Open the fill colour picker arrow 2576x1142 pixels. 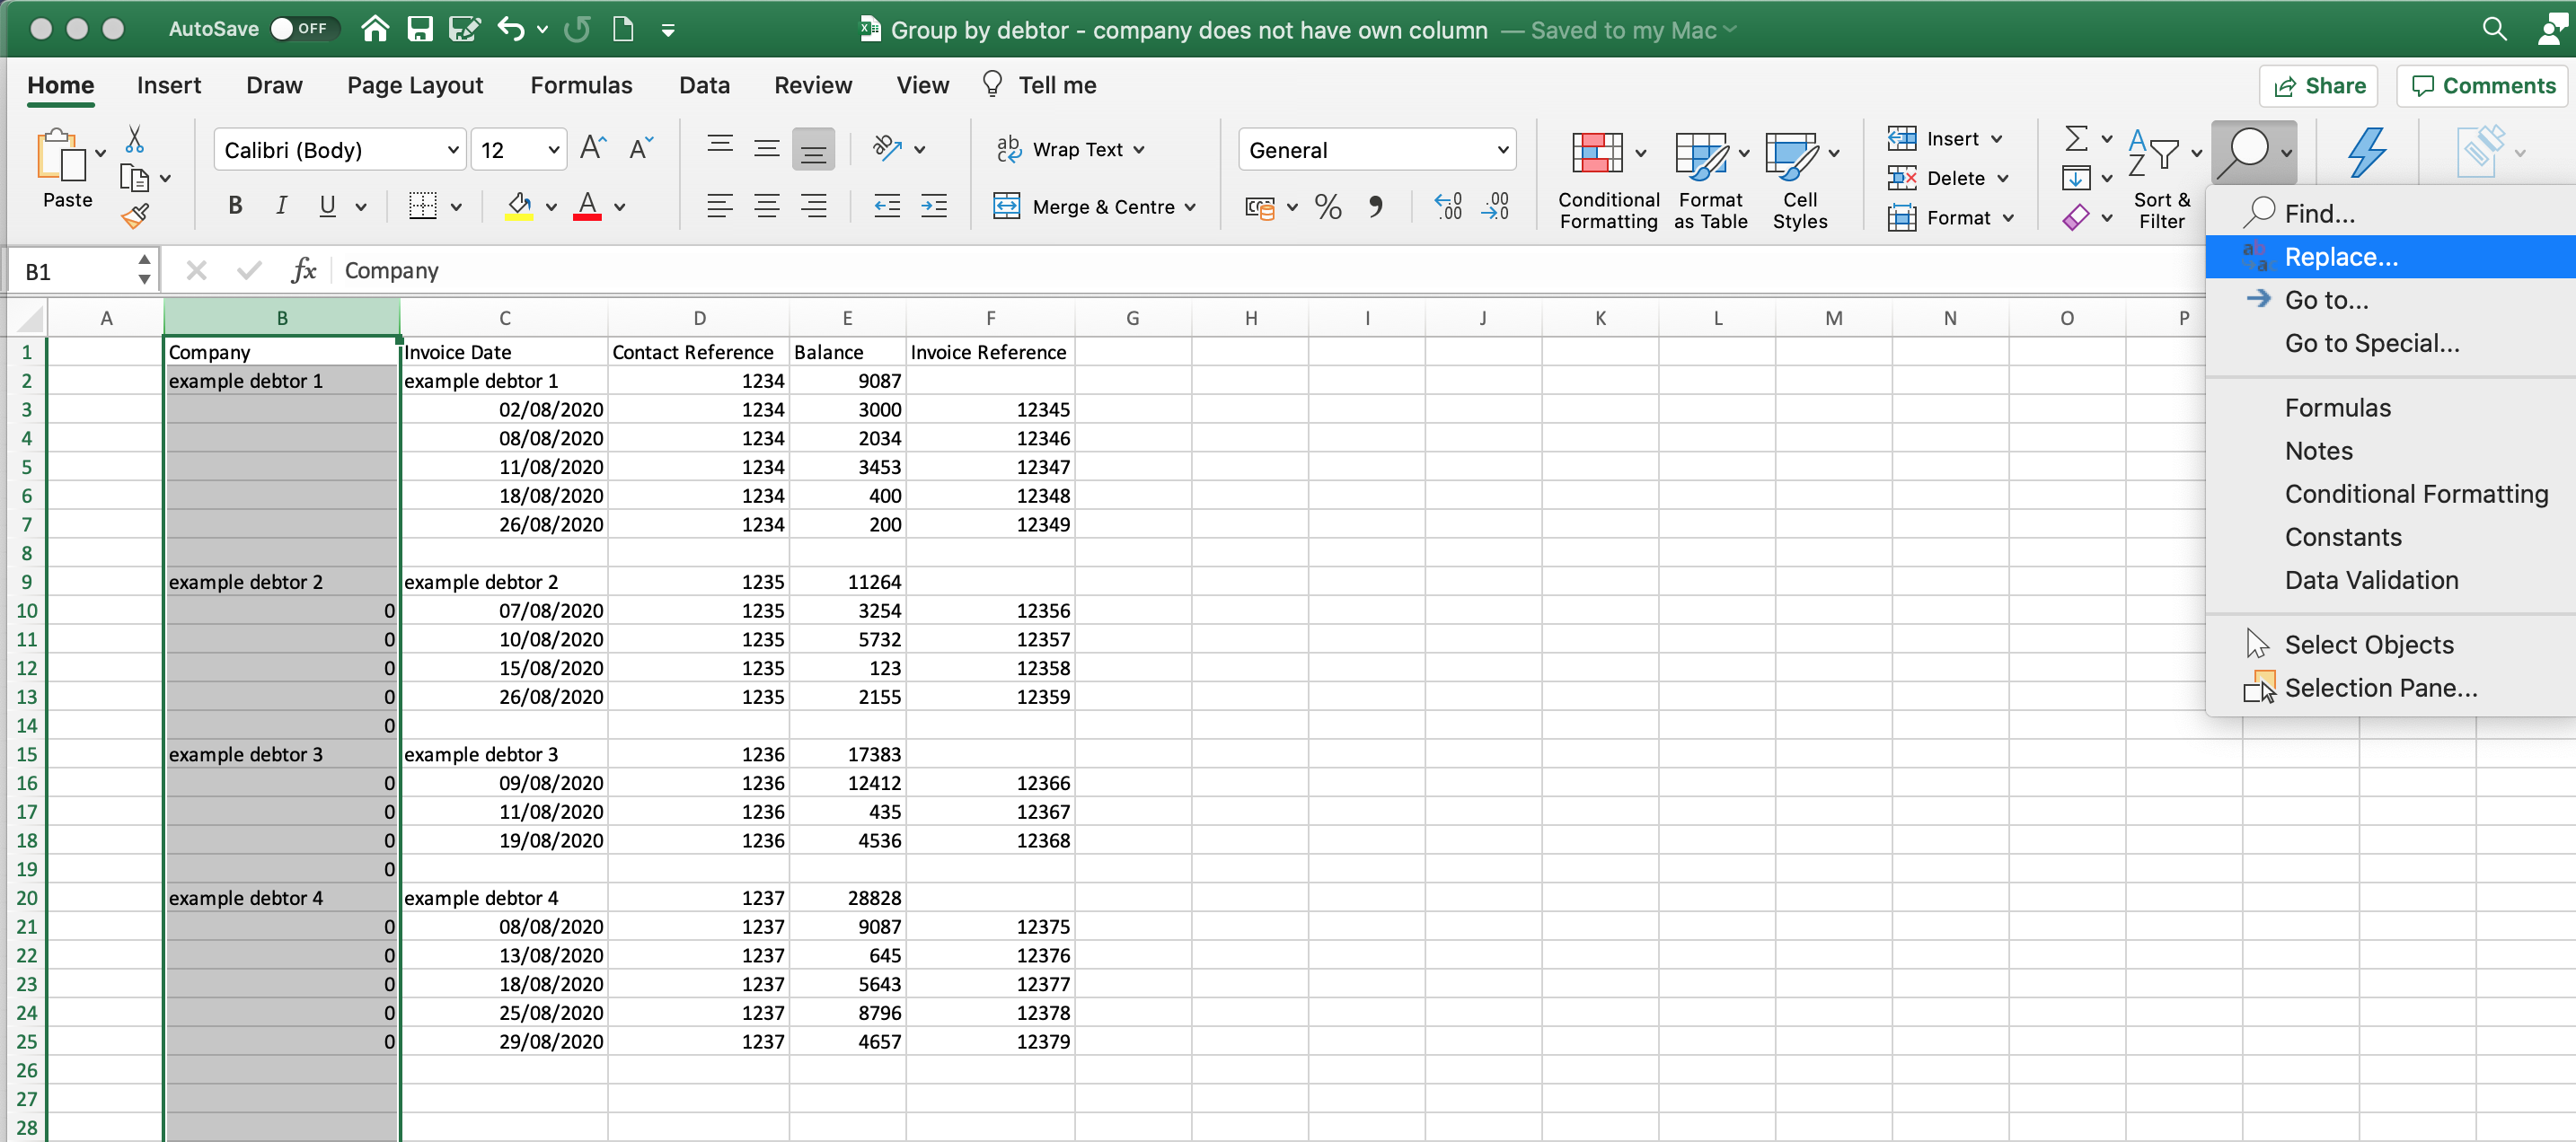551,207
